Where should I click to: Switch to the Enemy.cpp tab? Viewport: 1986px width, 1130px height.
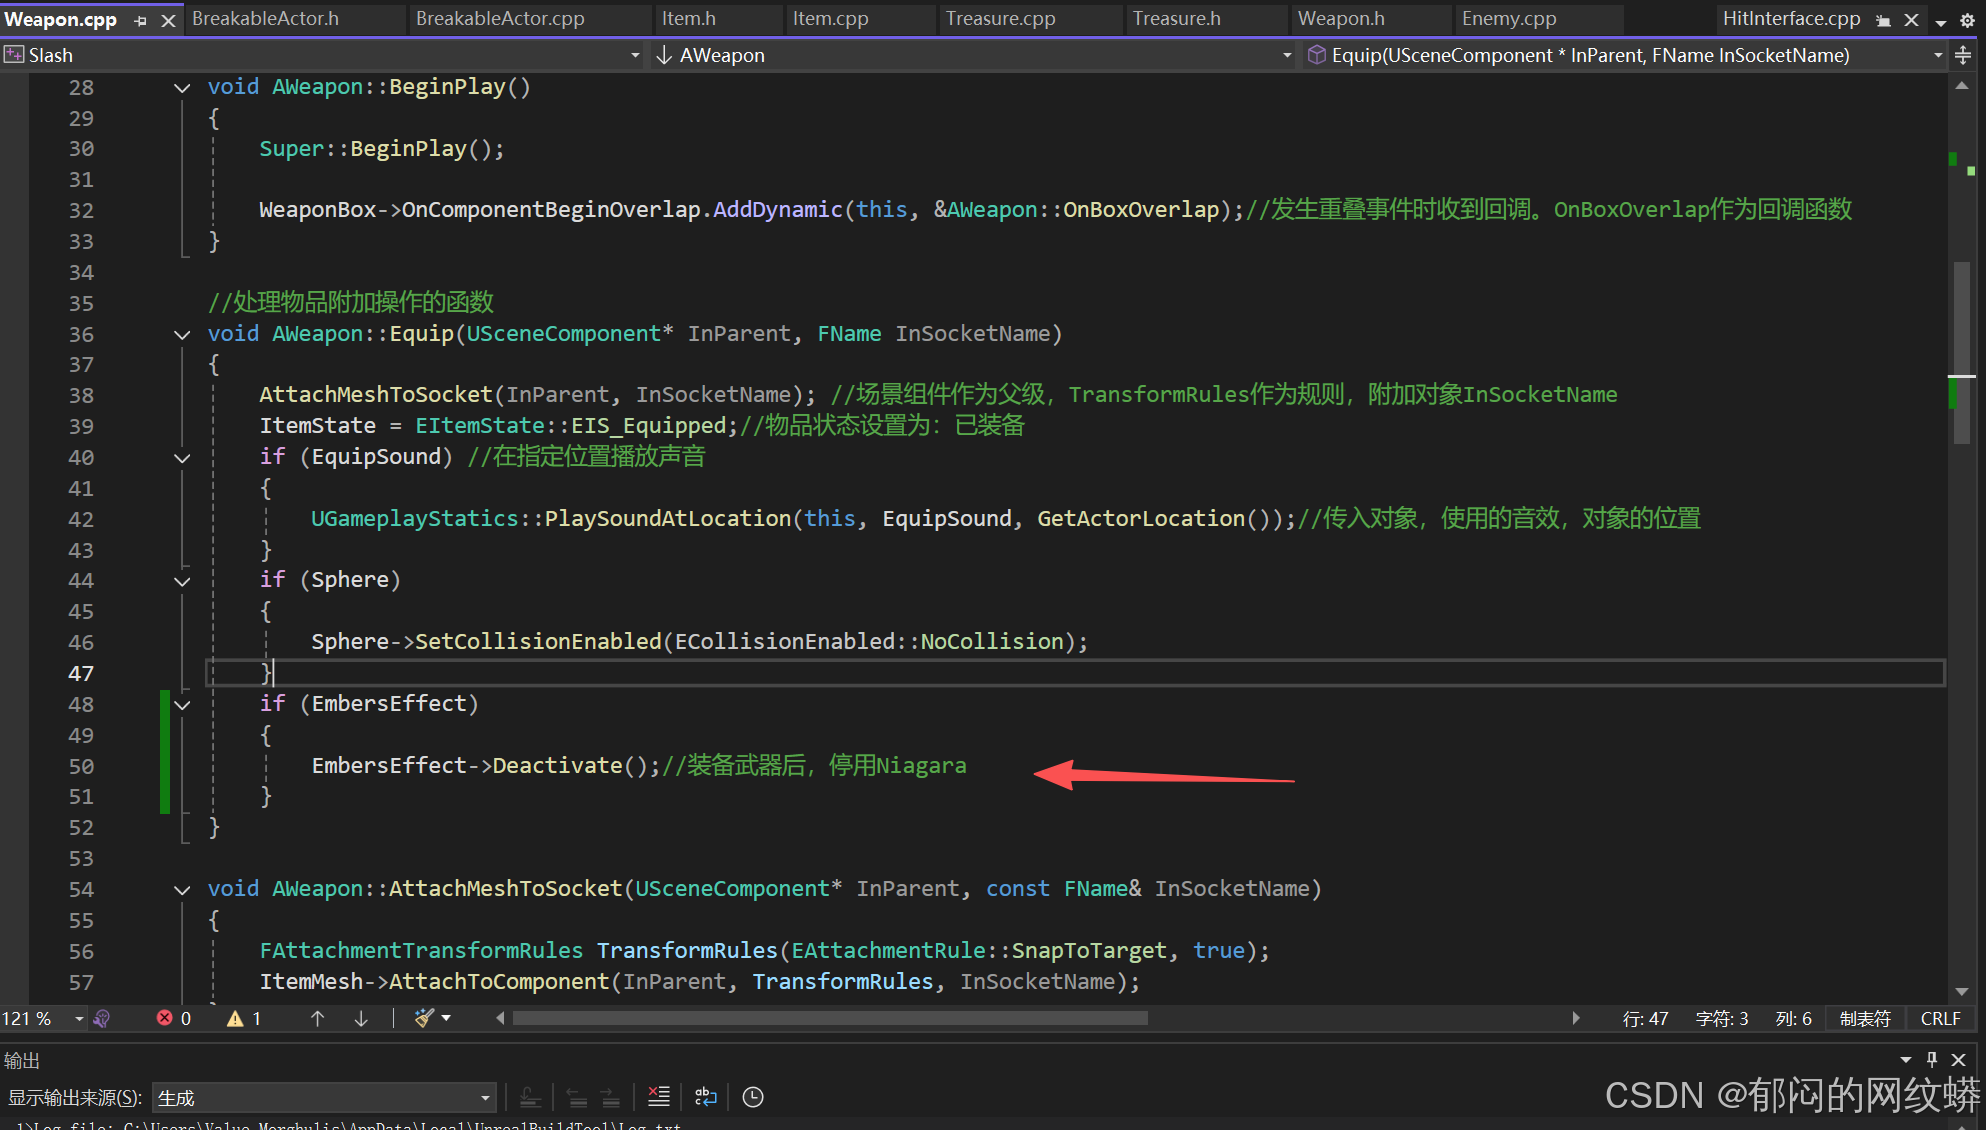[x=1508, y=19]
